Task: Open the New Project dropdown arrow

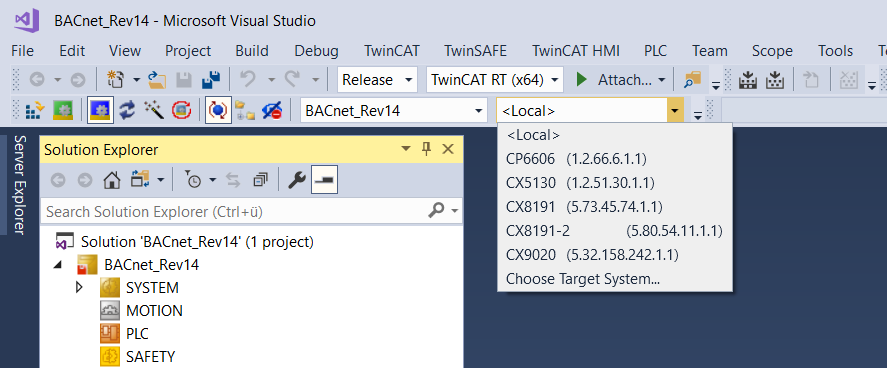Action: pyautogui.click(x=136, y=80)
